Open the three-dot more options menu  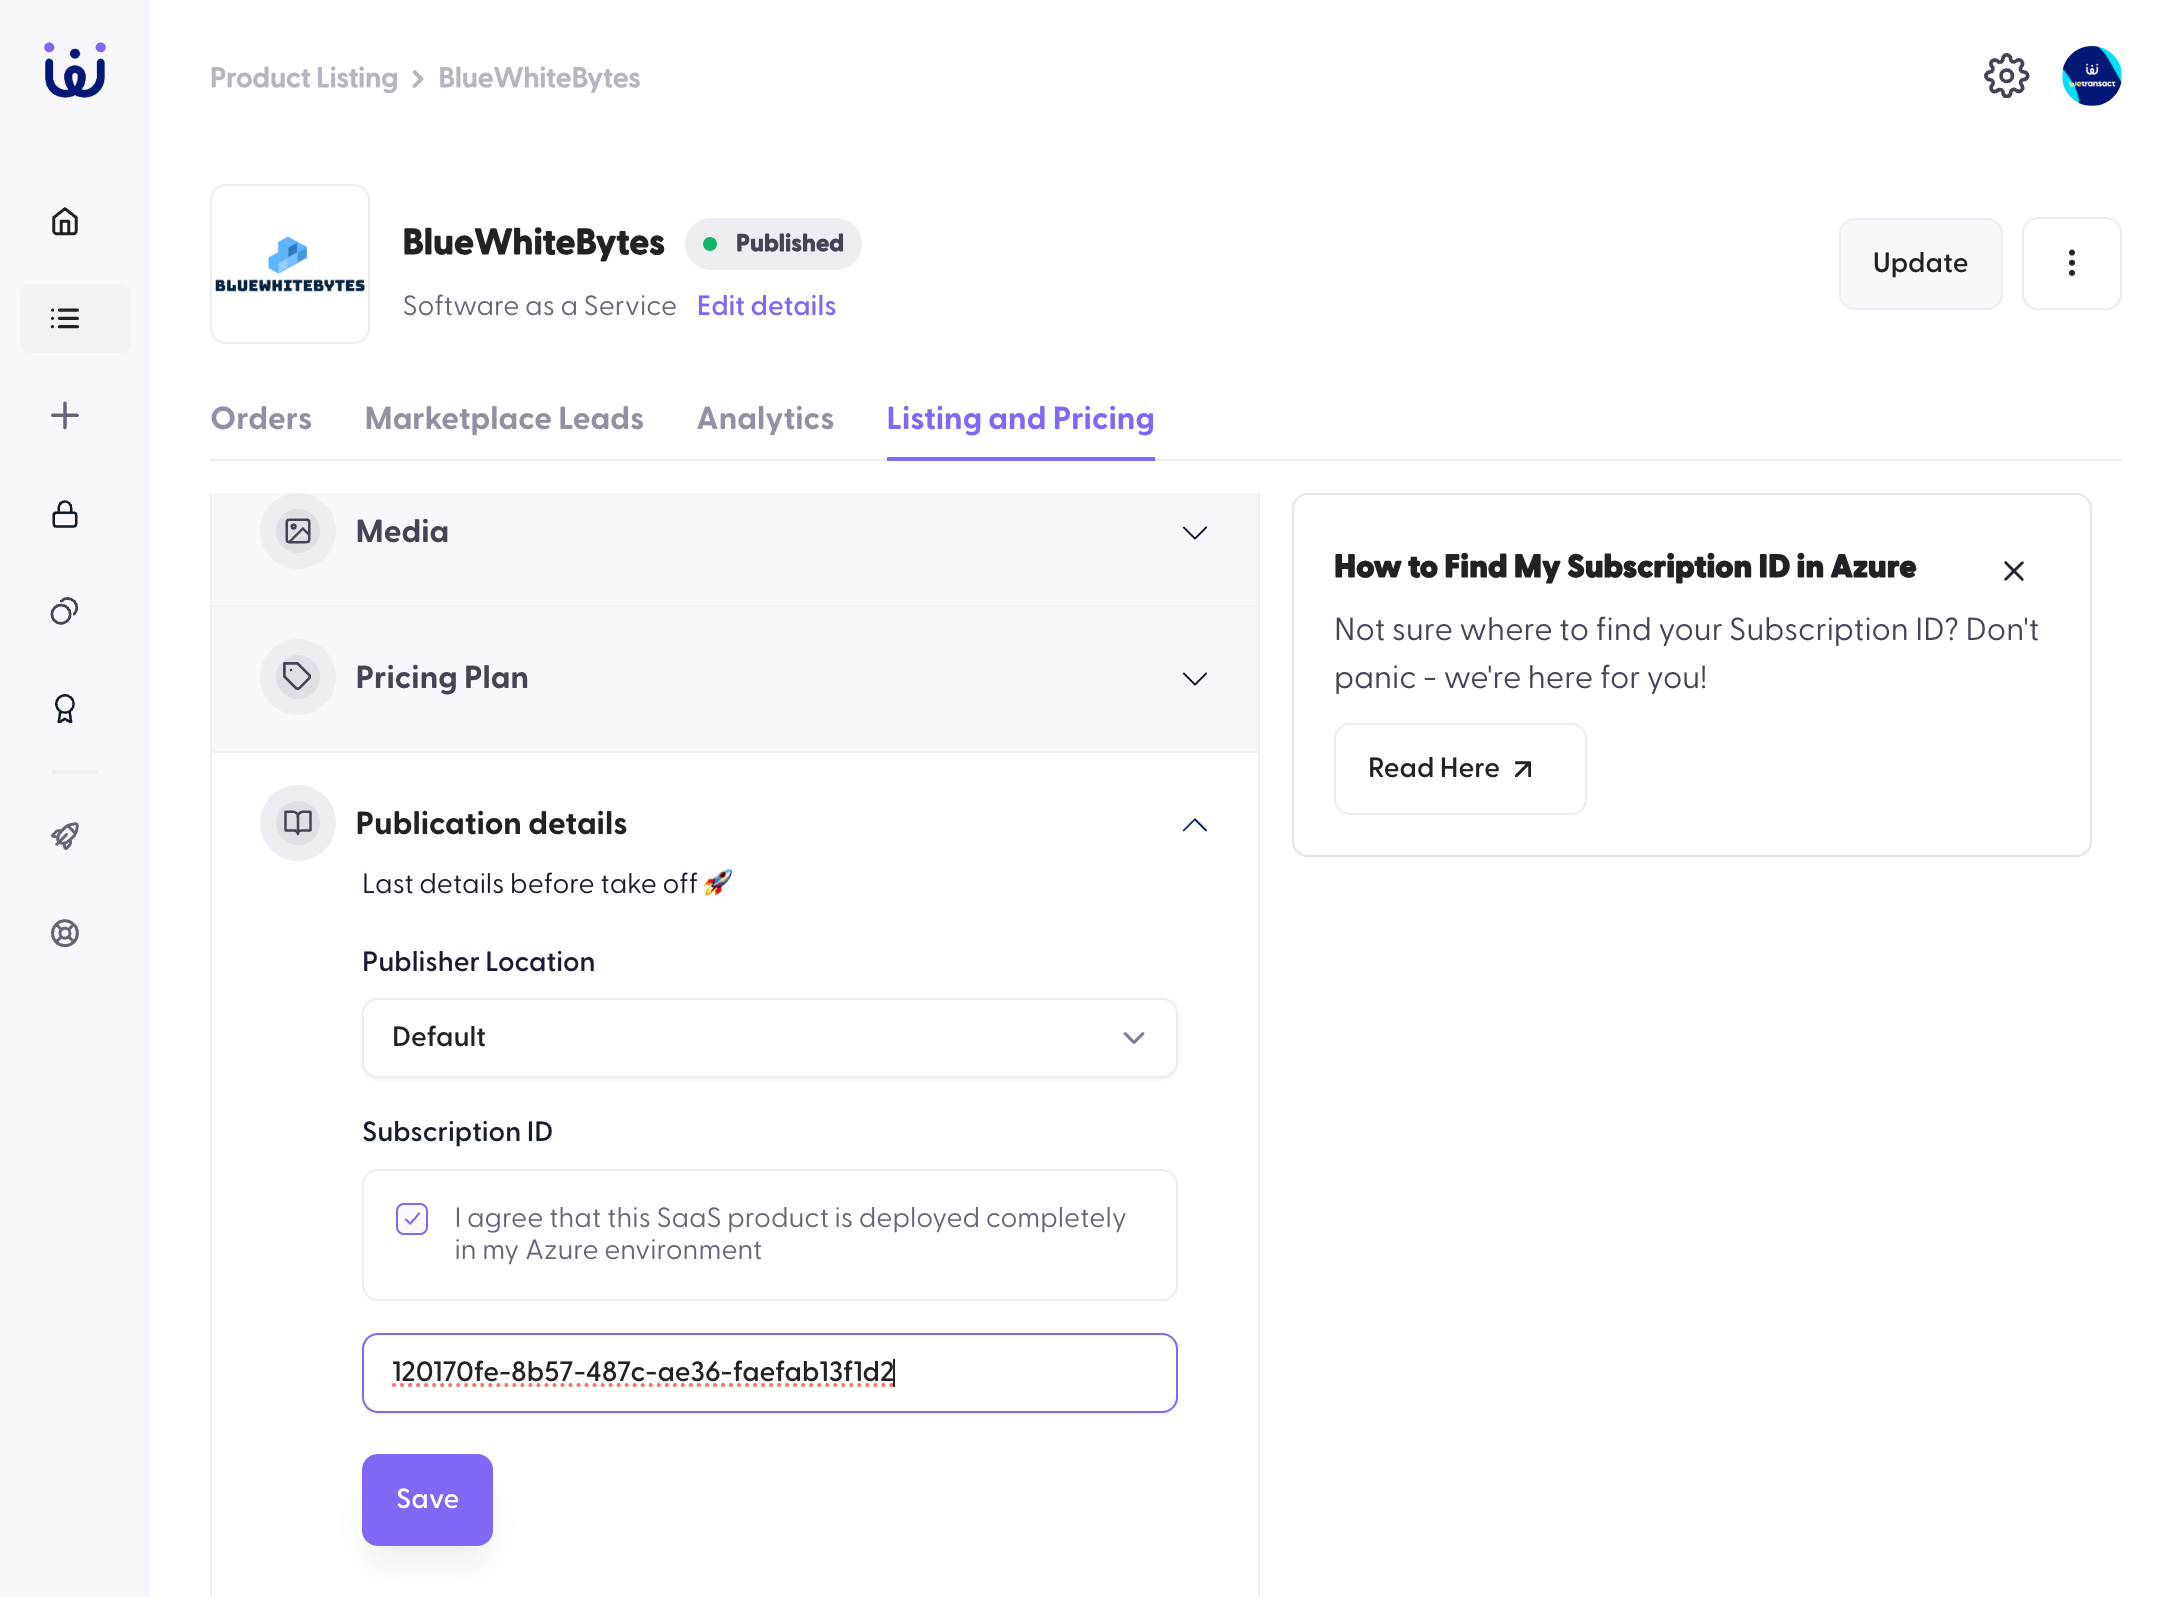pos(2071,263)
